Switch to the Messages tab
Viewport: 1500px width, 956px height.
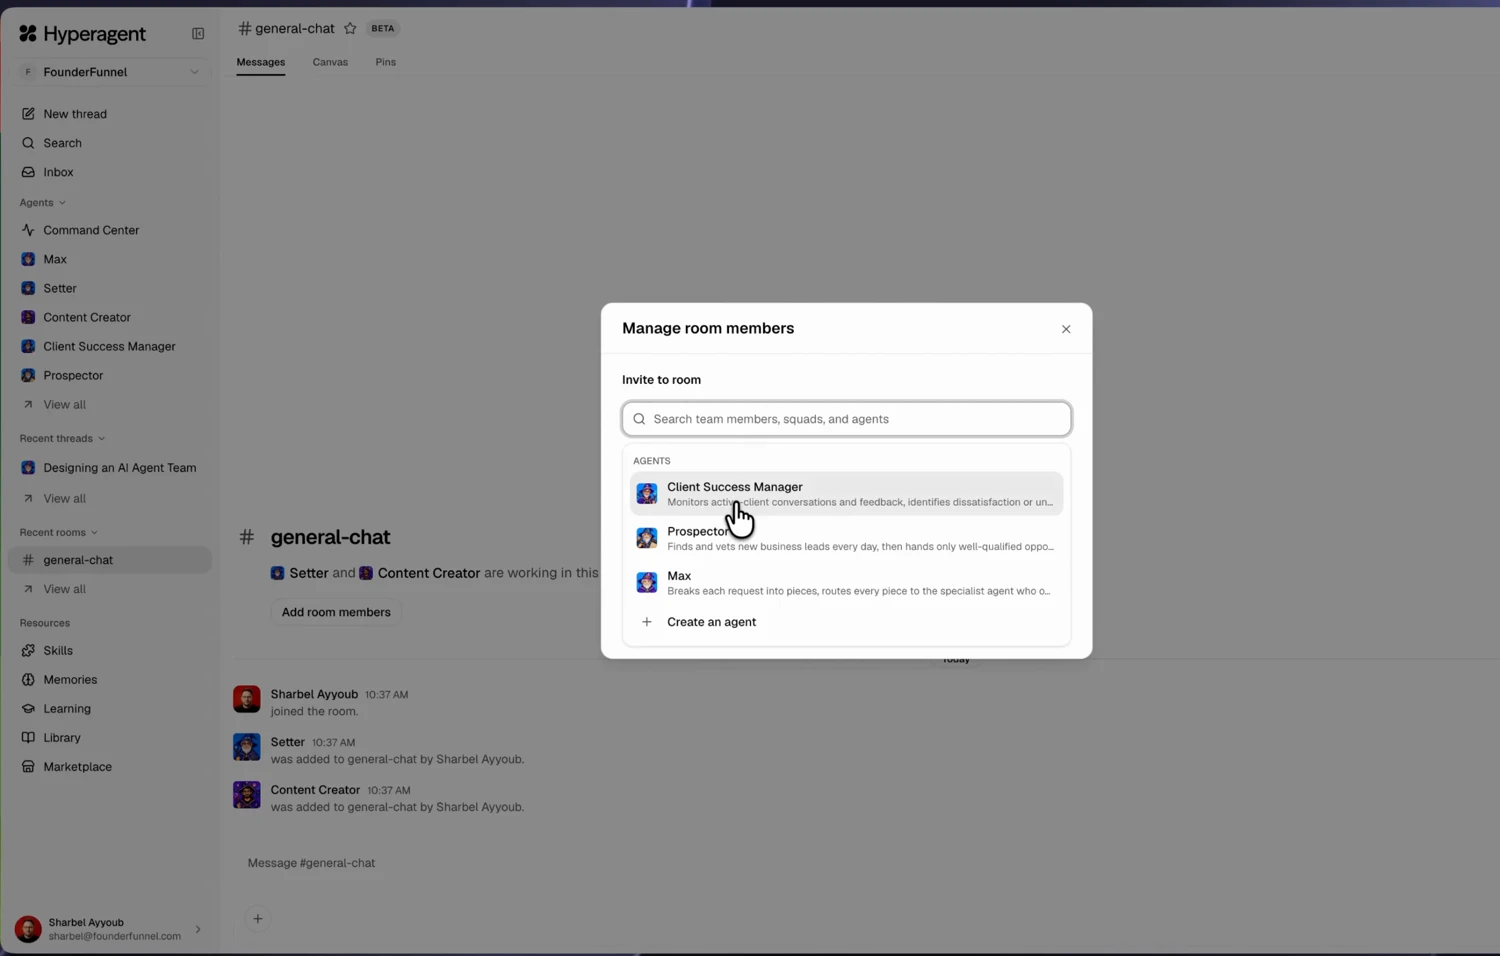click(x=261, y=62)
